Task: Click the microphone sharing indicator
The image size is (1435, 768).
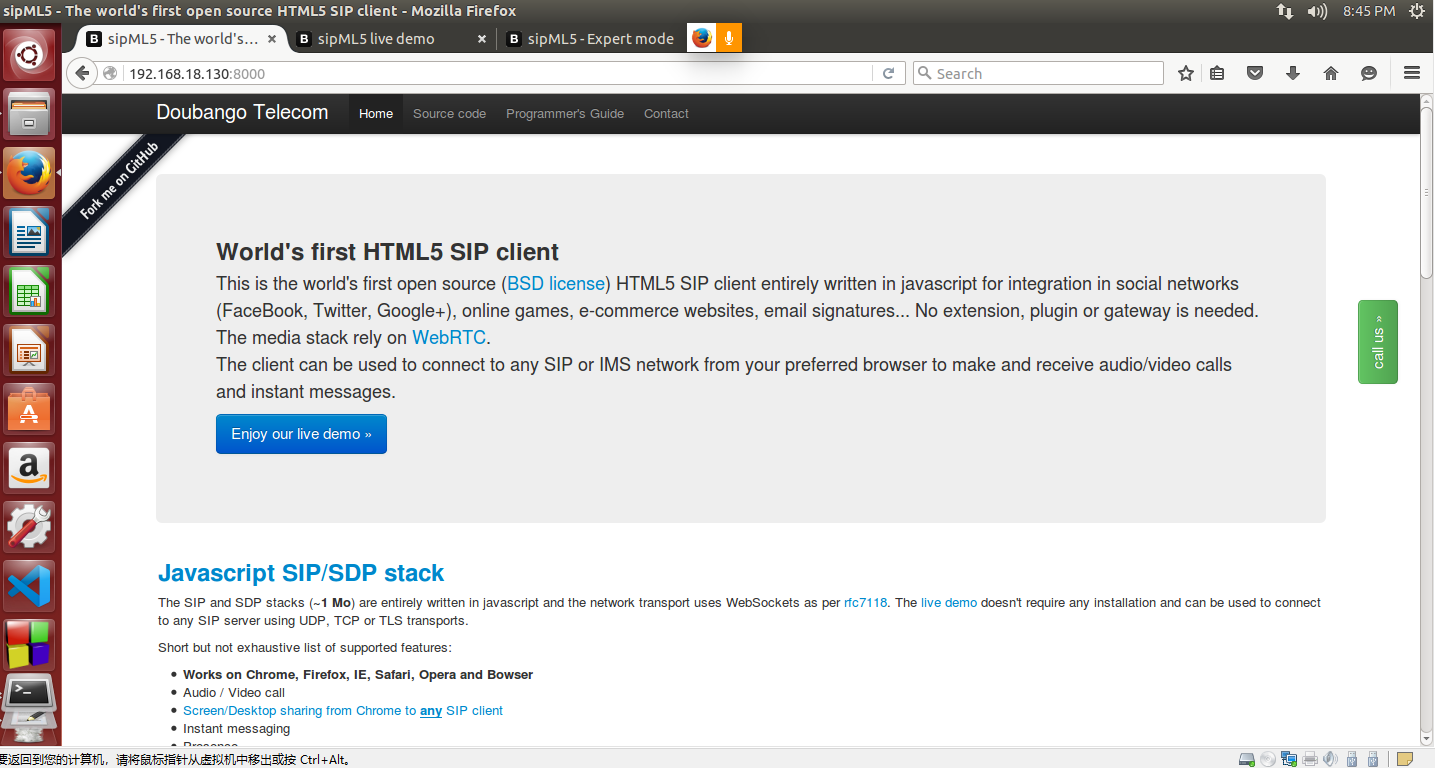Action: click(x=729, y=38)
